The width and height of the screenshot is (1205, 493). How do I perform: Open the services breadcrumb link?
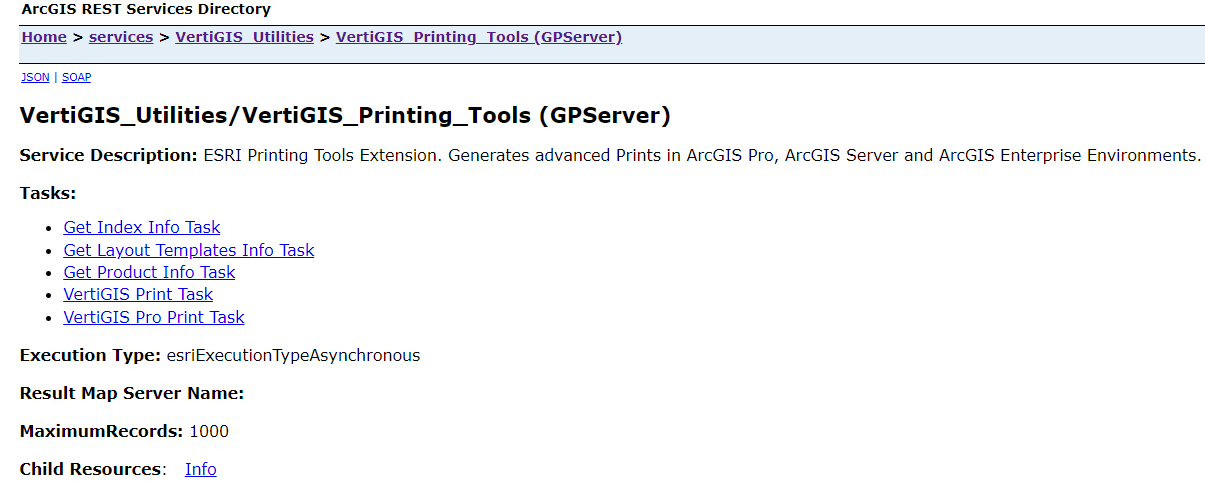(x=121, y=37)
